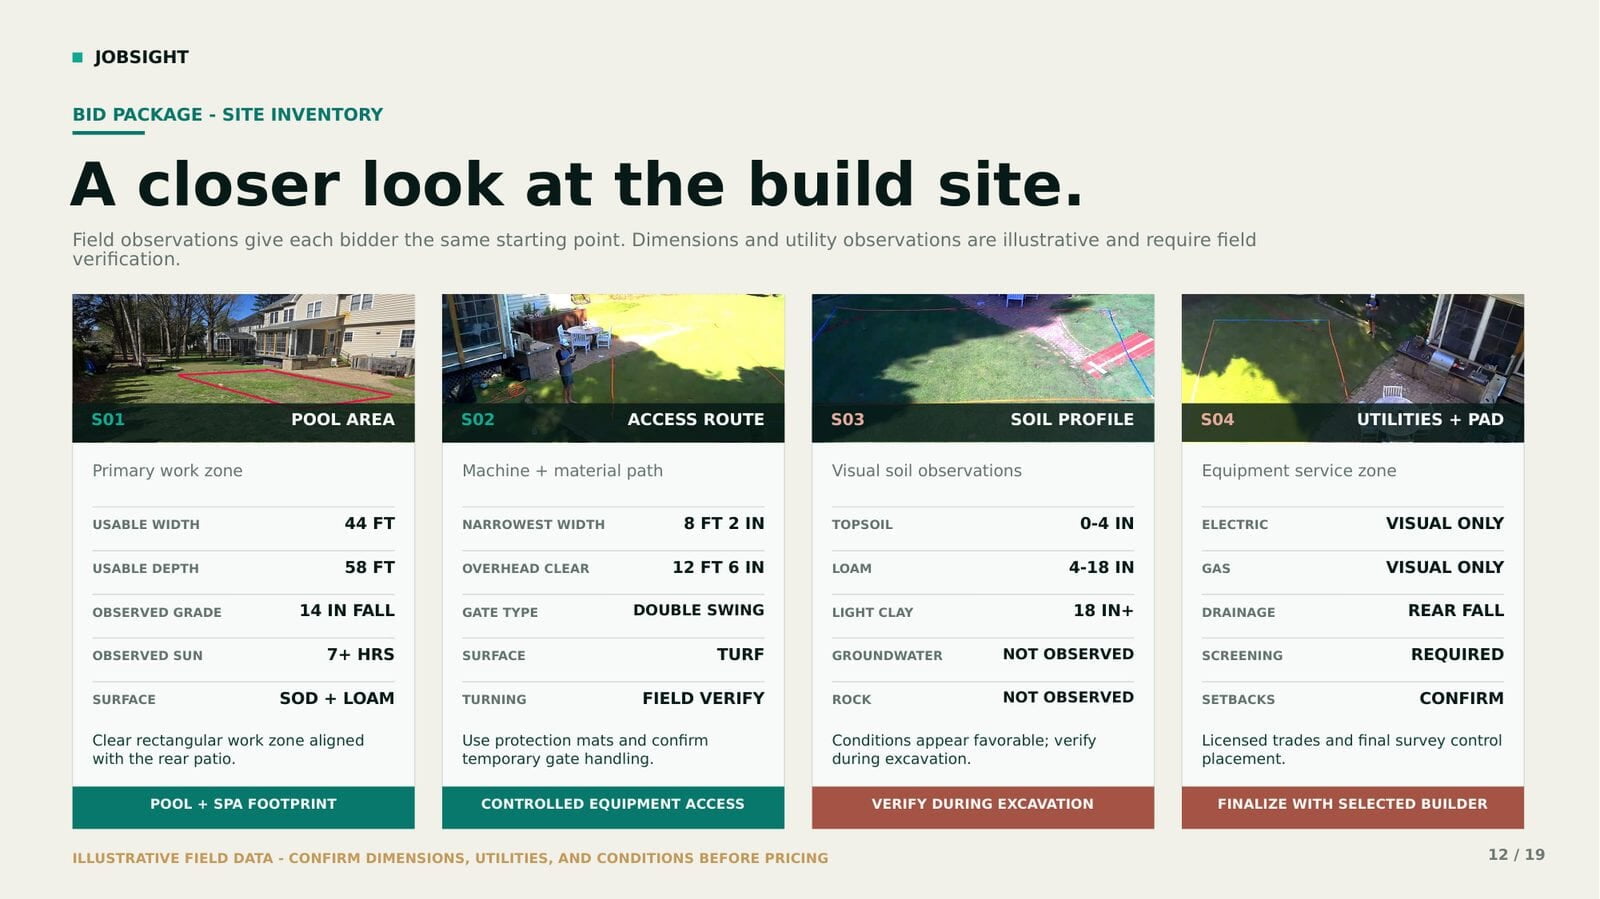The height and width of the screenshot is (899, 1600).
Task: Click the DRAINAGE value REAR FALL
Action: coord(1456,610)
